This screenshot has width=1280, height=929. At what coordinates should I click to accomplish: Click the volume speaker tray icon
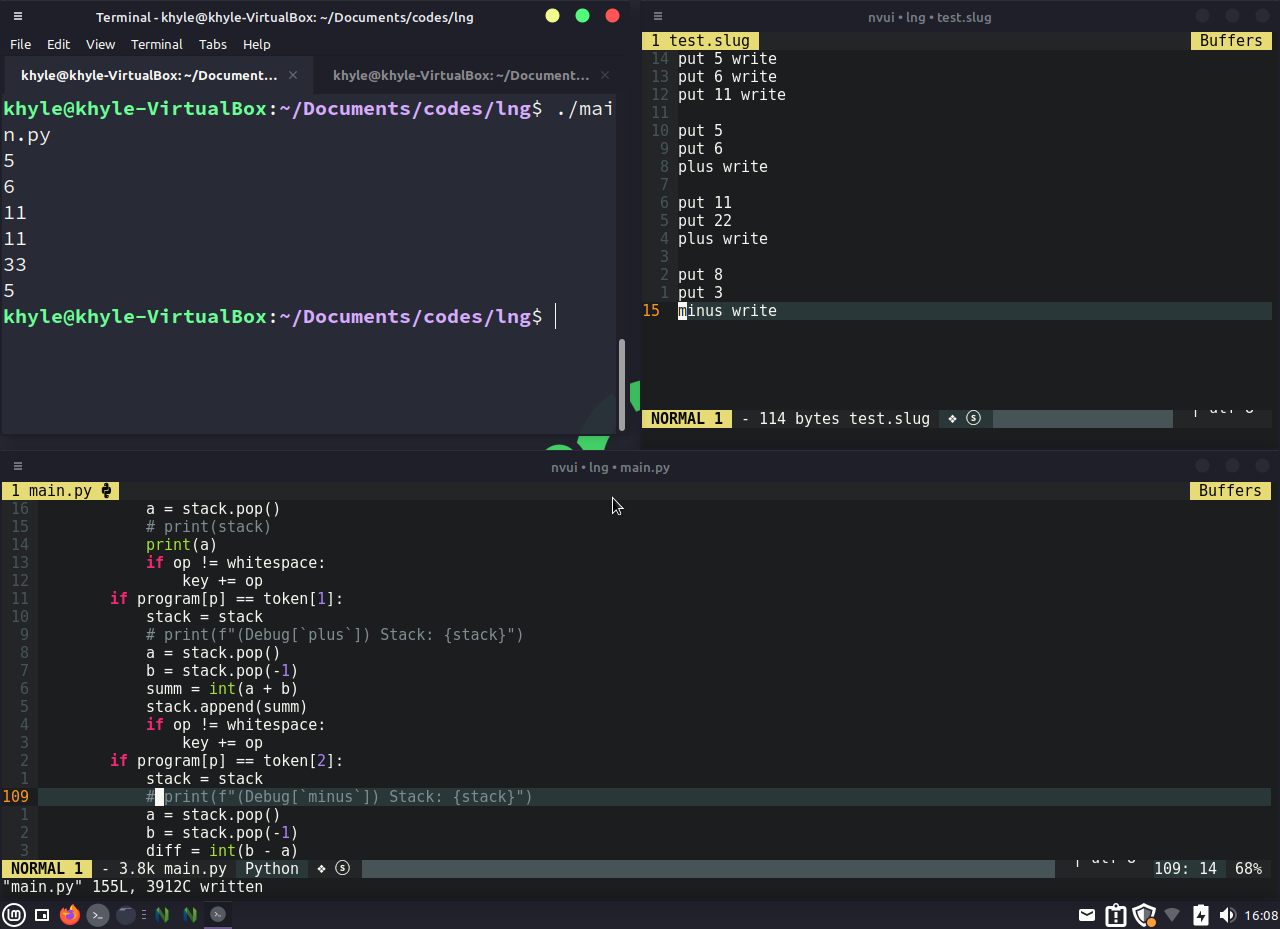[x=1228, y=914]
